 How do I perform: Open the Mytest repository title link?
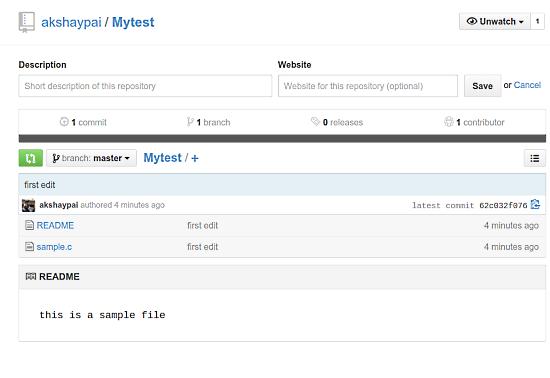[133, 22]
